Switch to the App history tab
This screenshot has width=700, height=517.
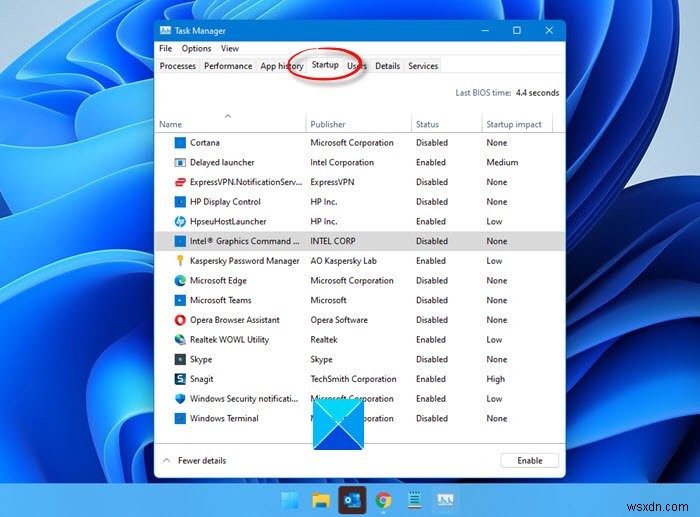[x=282, y=66]
